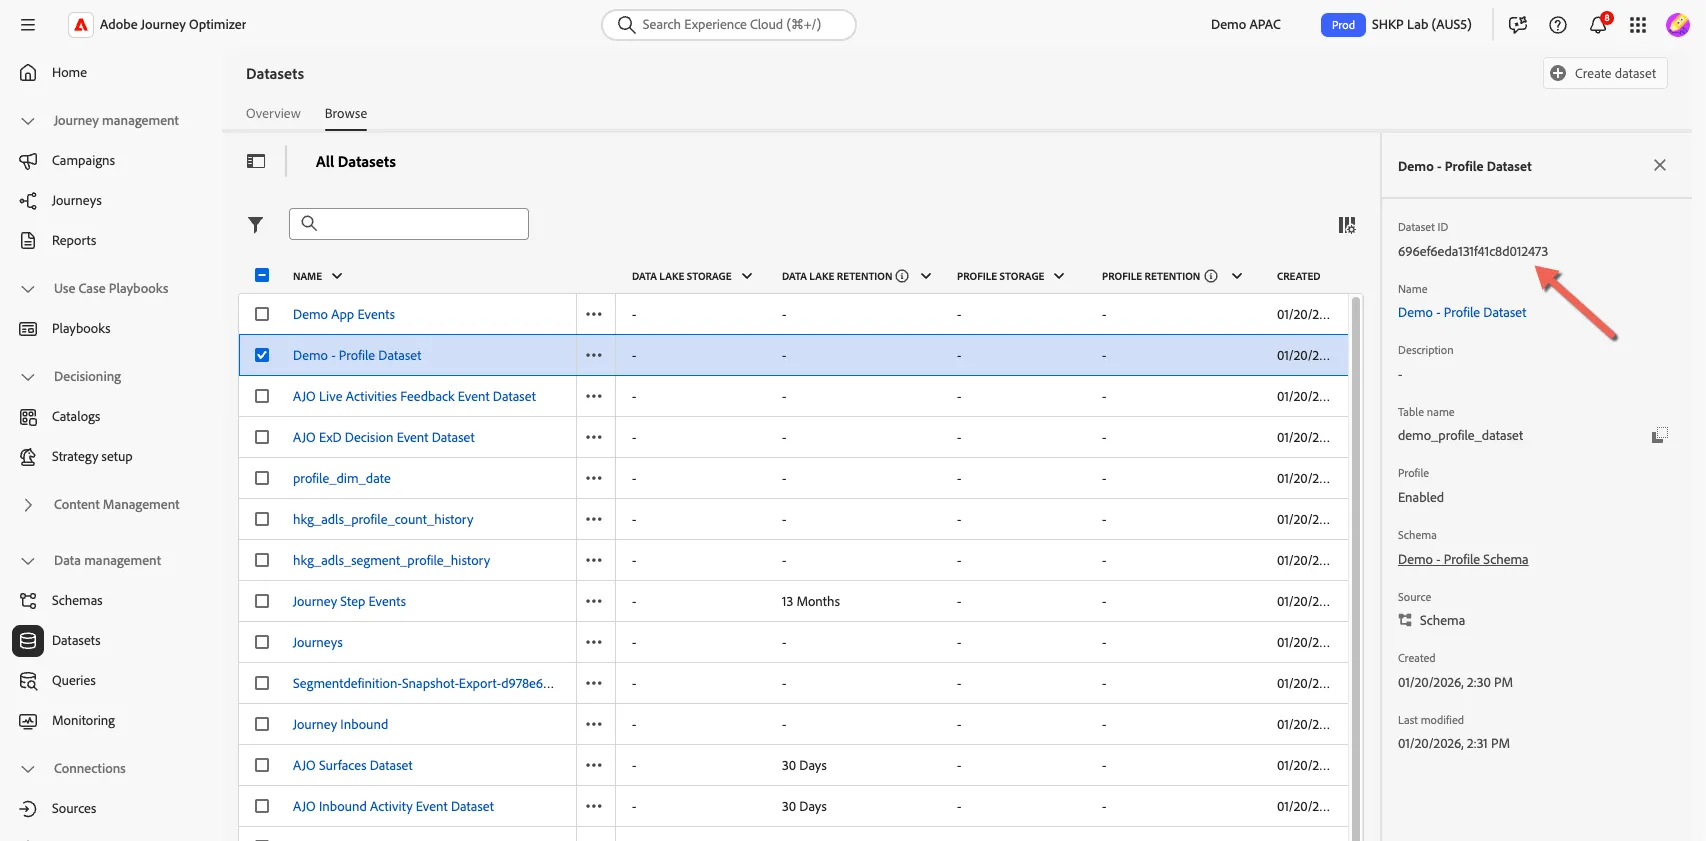
Task: Click the Create dataset button
Action: coord(1605,73)
